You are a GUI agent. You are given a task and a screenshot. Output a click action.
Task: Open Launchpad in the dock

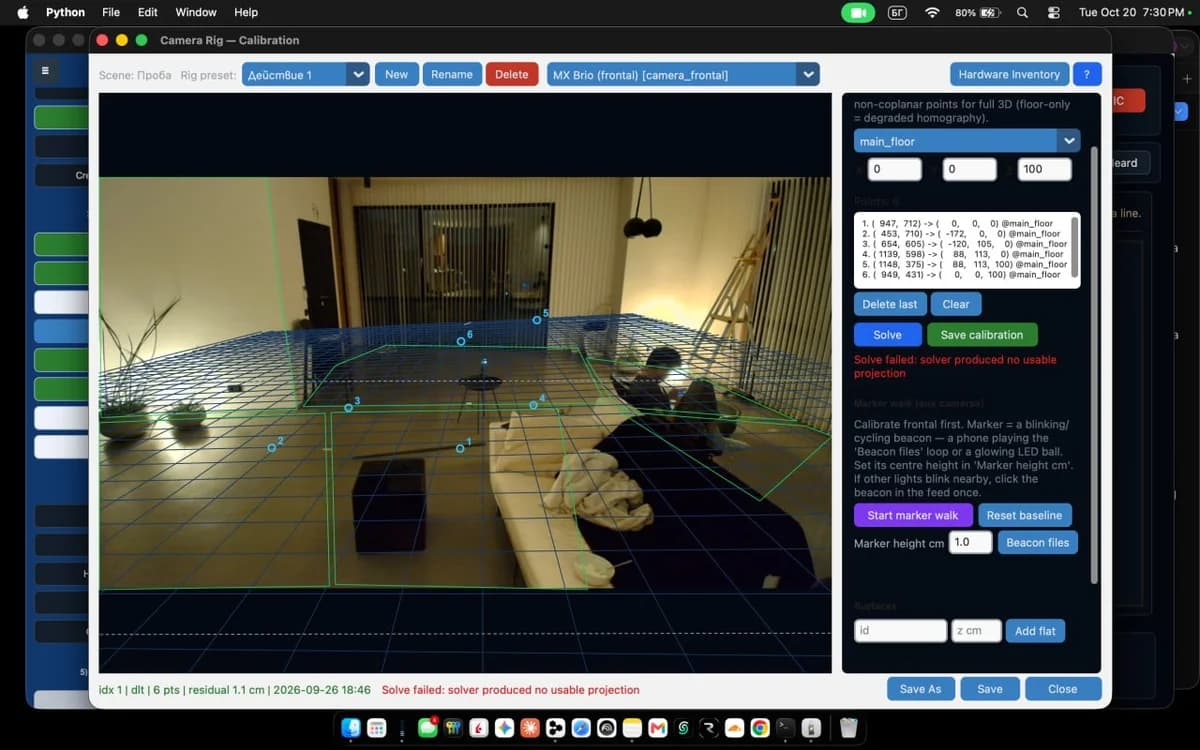(x=377, y=728)
